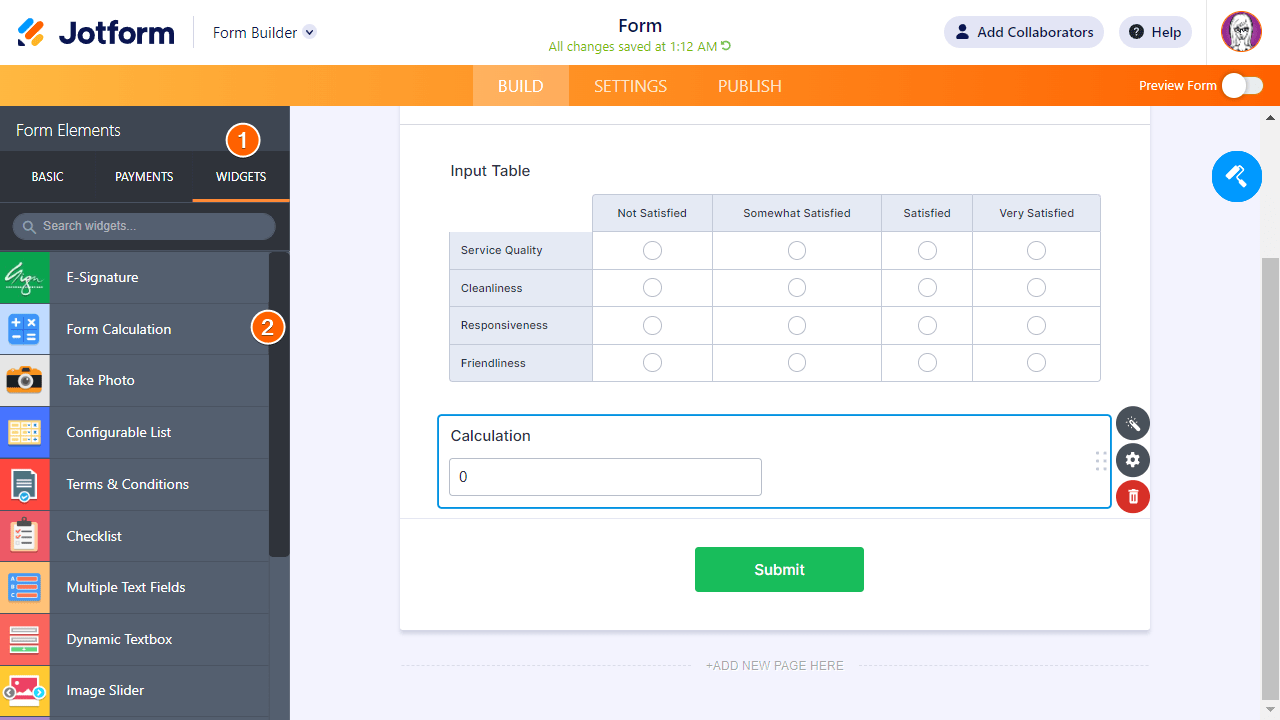Select Satisfied for Friendliness
This screenshot has height=720, width=1280.
click(x=927, y=363)
